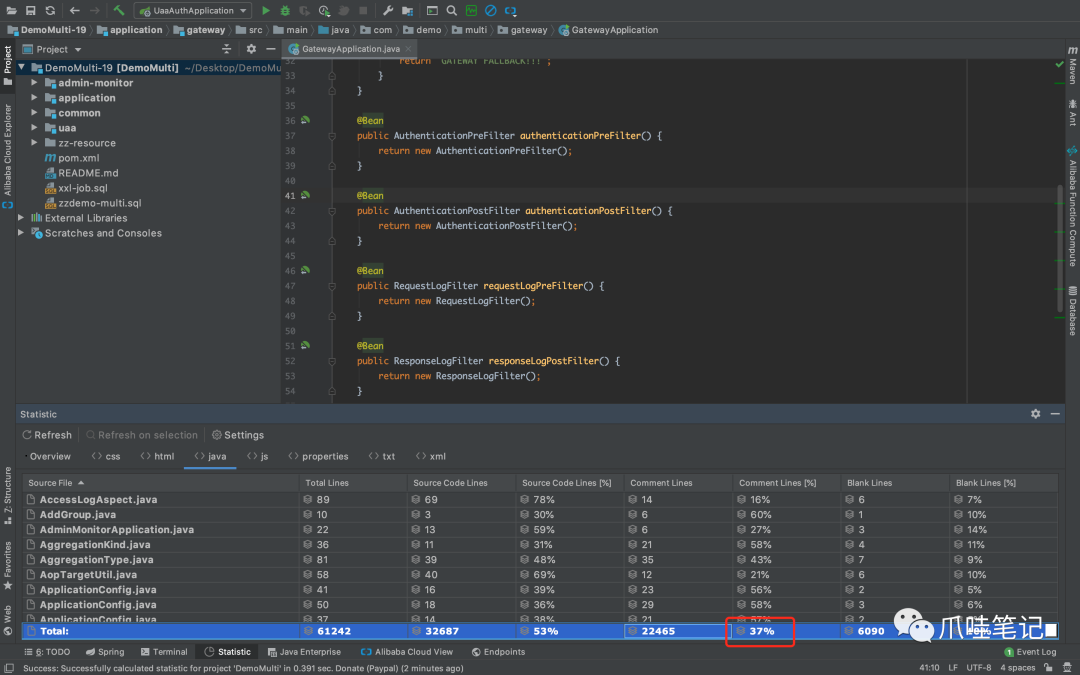Click the 4 spaces indent indicator
Screen dimensions: 1080x675
(1017, 668)
